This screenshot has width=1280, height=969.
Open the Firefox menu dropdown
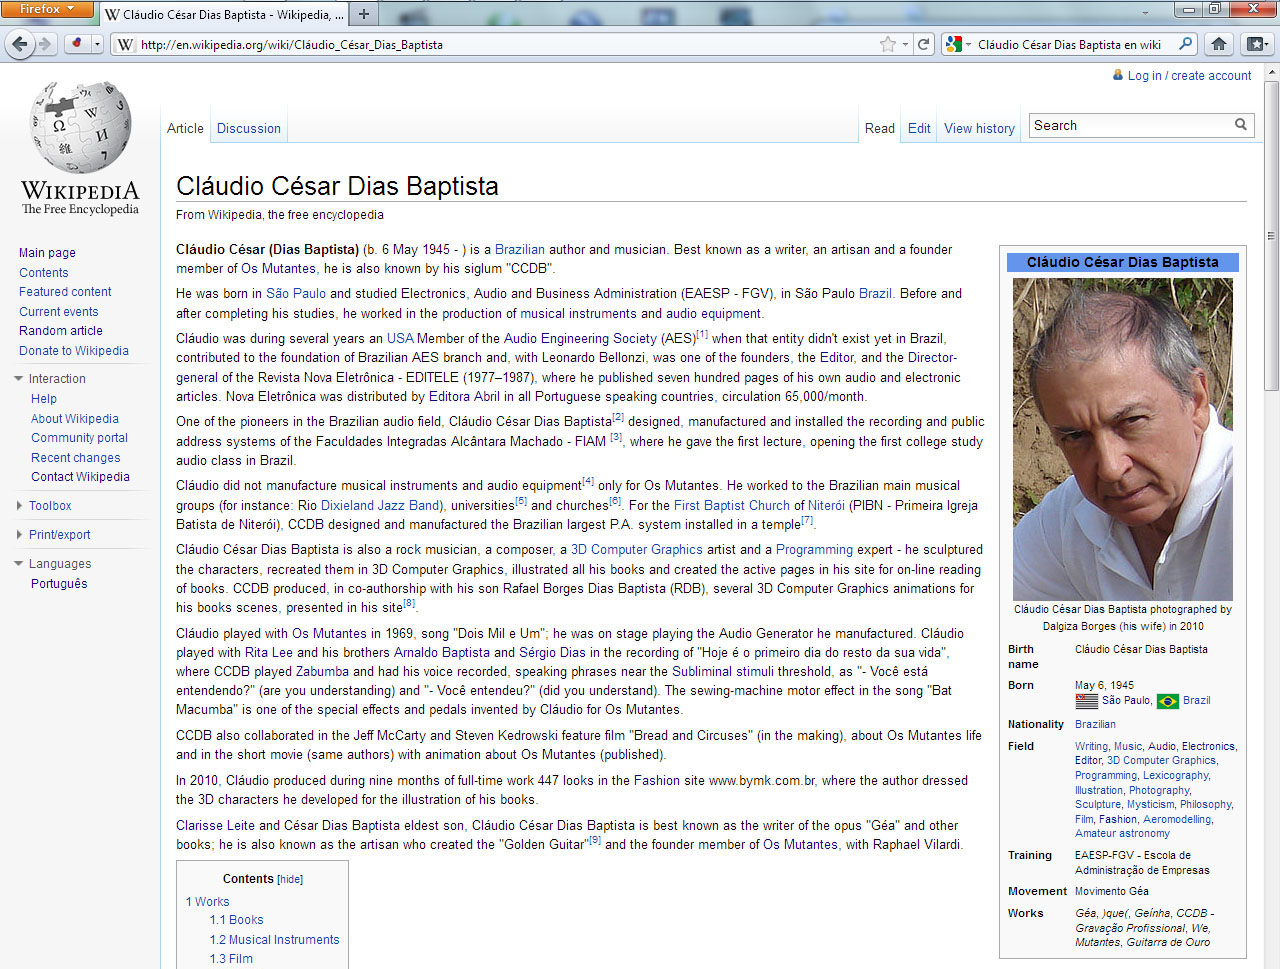[x=47, y=9]
